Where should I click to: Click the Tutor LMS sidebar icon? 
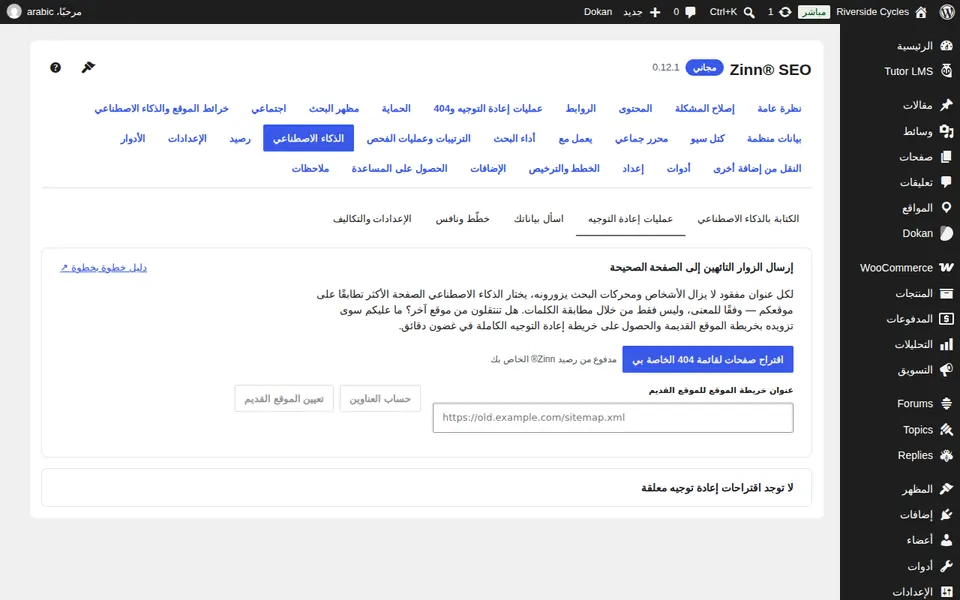click(x=946, y=71)
